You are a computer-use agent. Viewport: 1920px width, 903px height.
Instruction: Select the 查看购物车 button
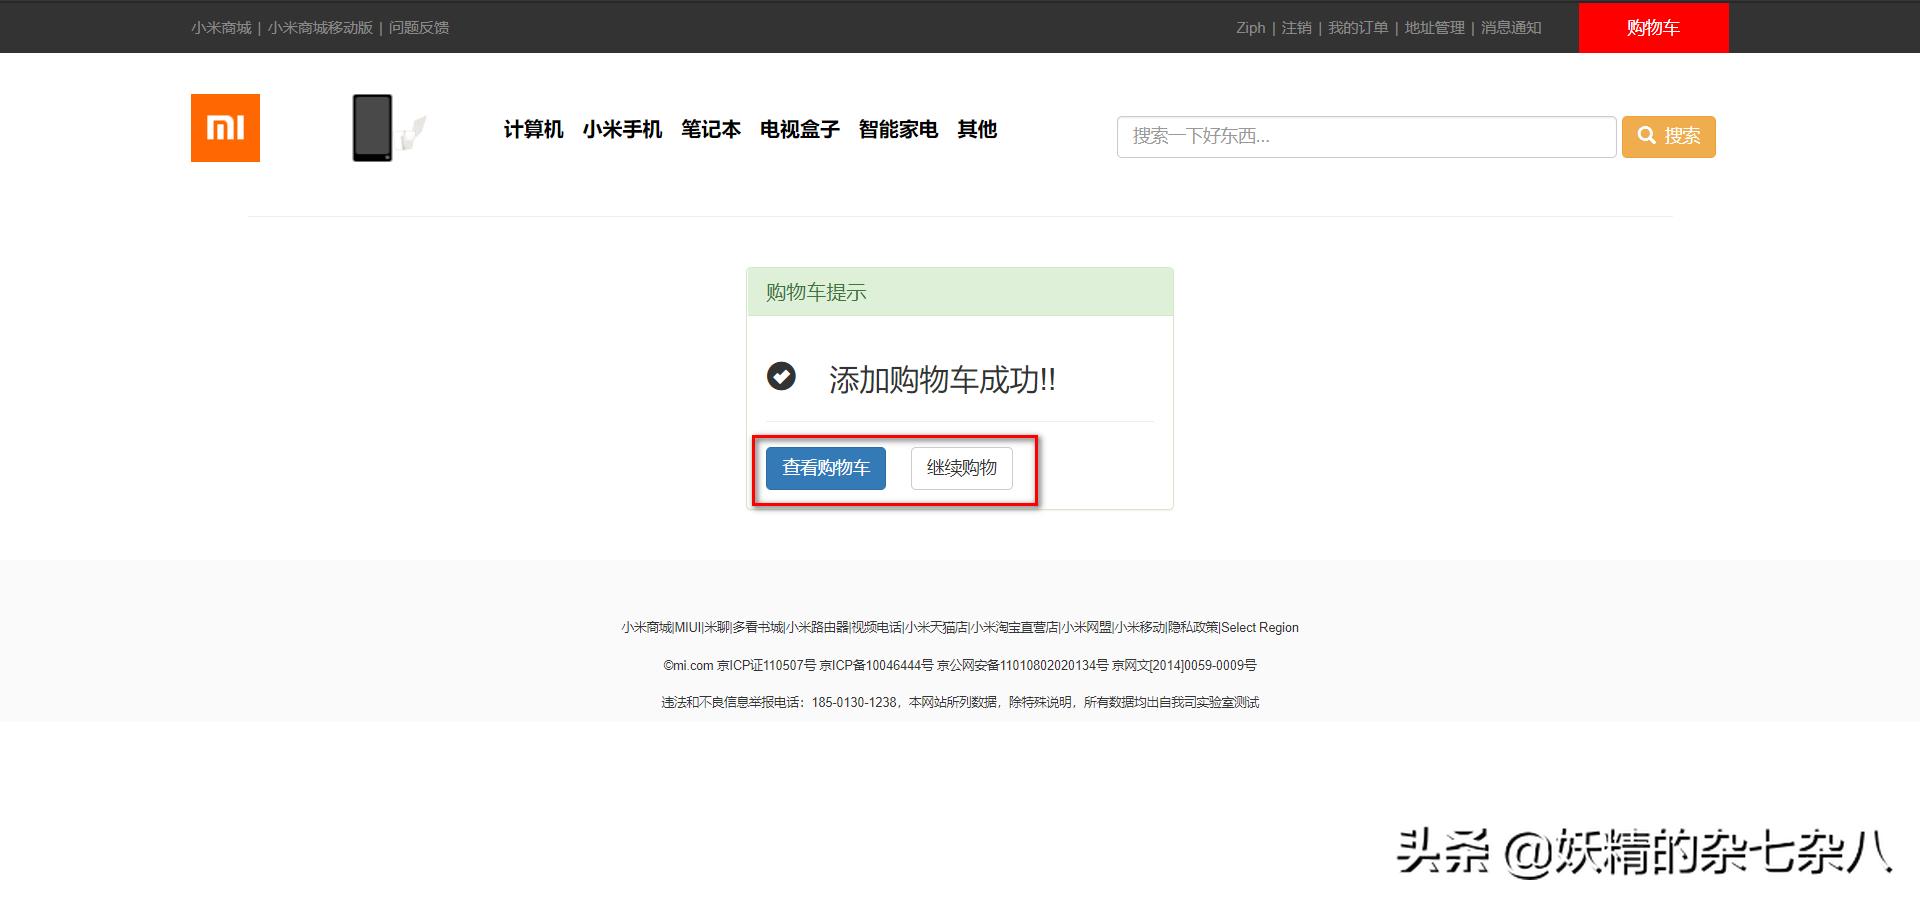pyautogui.click(x=824, y=467)
